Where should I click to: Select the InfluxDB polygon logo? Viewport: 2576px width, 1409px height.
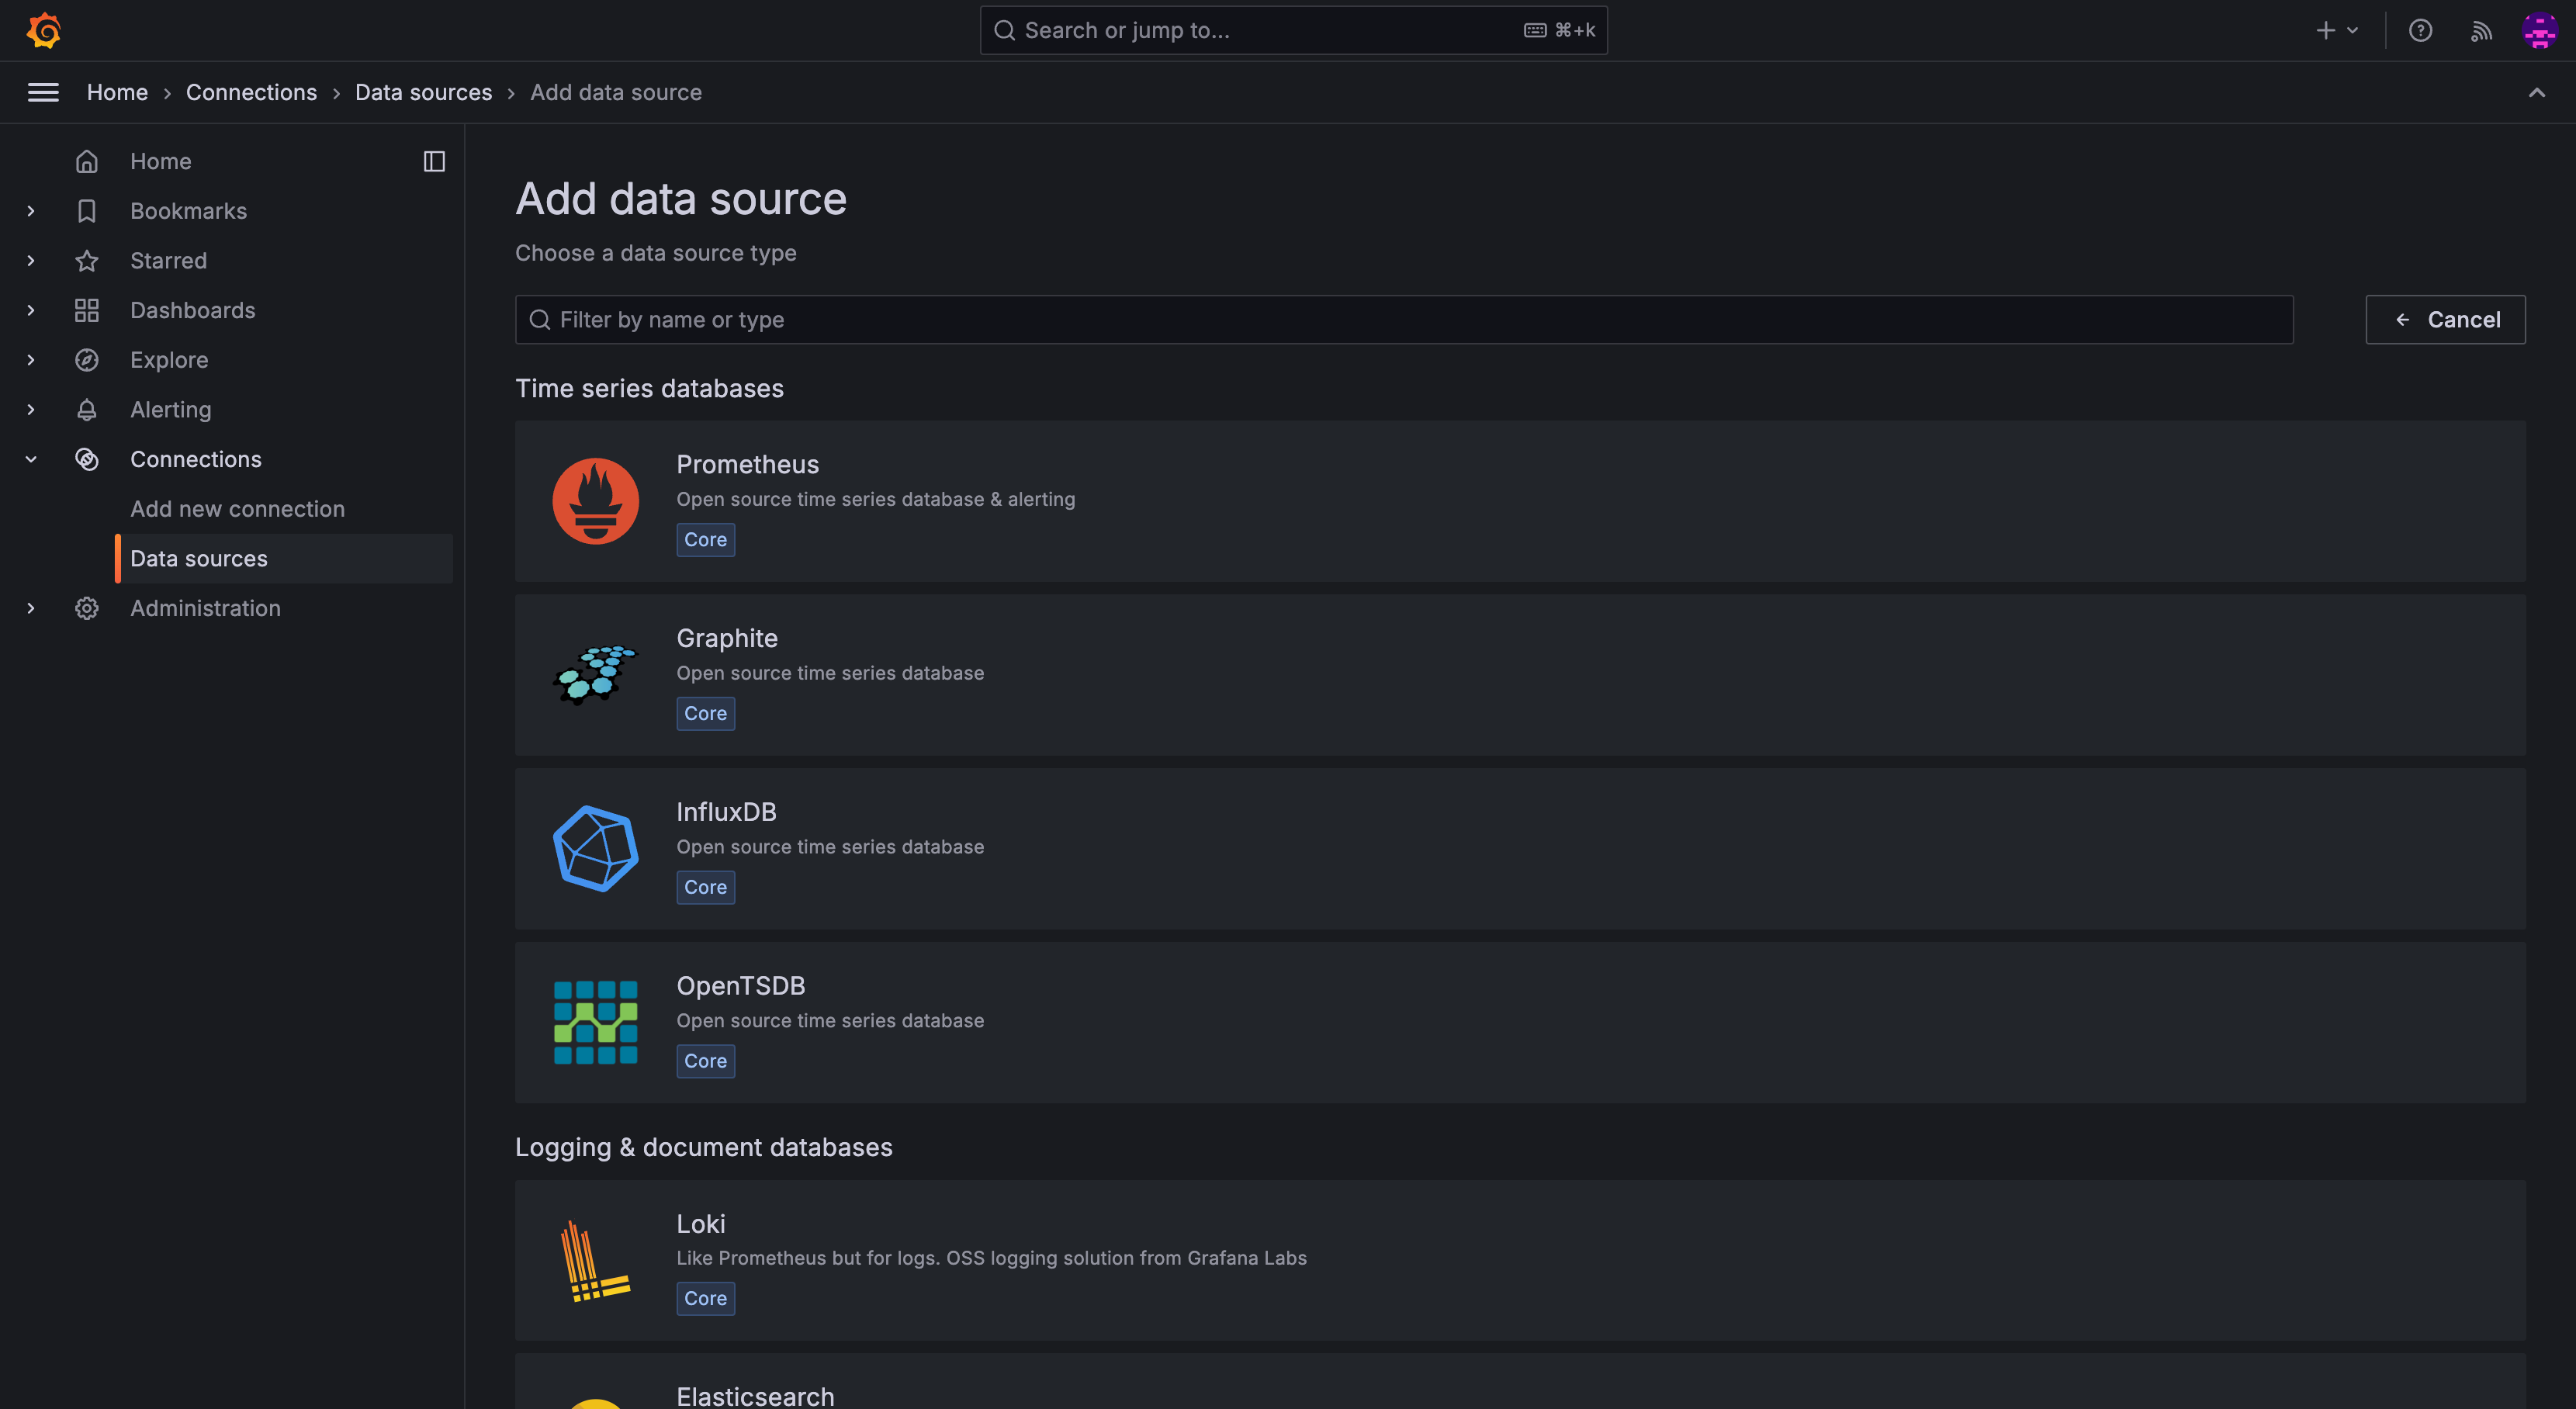pos(595,848)
